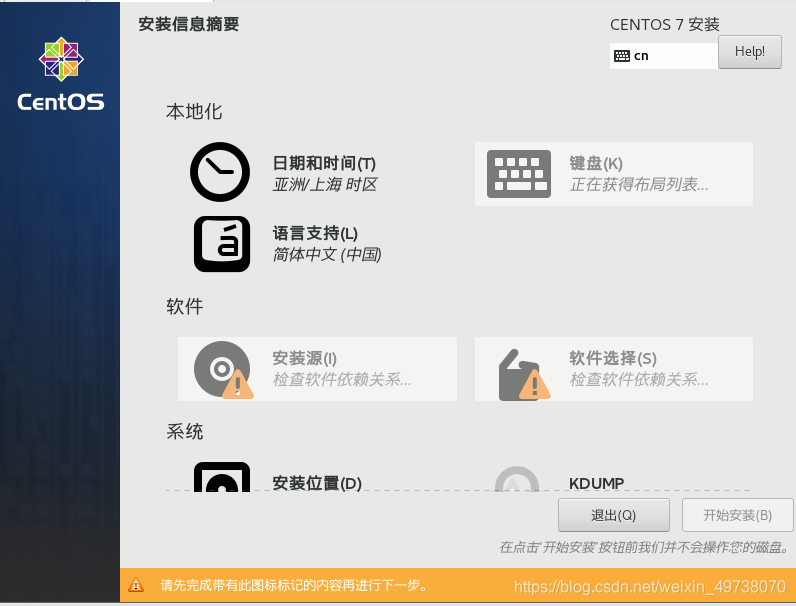Click the 软件 section heading
Viewport: 796px width, 606px height.
click(x=185, y=307)
